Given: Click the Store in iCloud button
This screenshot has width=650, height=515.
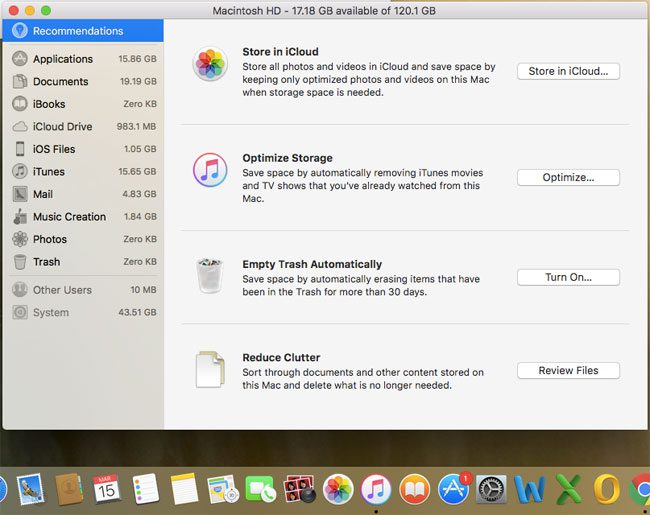Looking at the screenshot, I should (x=568, y=71).
